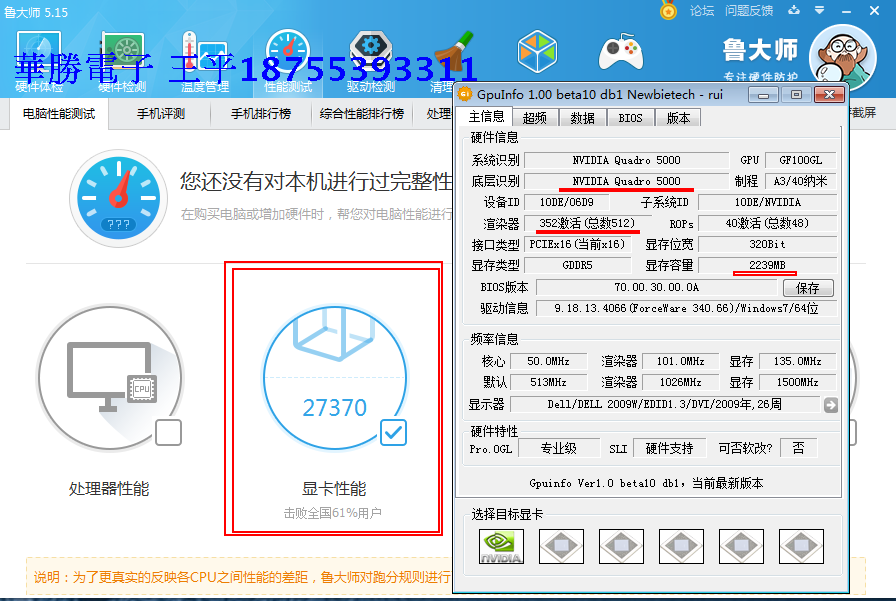Click the 核心 frequency field 50.0MHz
This screenshot has width=896, height=601.
[549, 362]
